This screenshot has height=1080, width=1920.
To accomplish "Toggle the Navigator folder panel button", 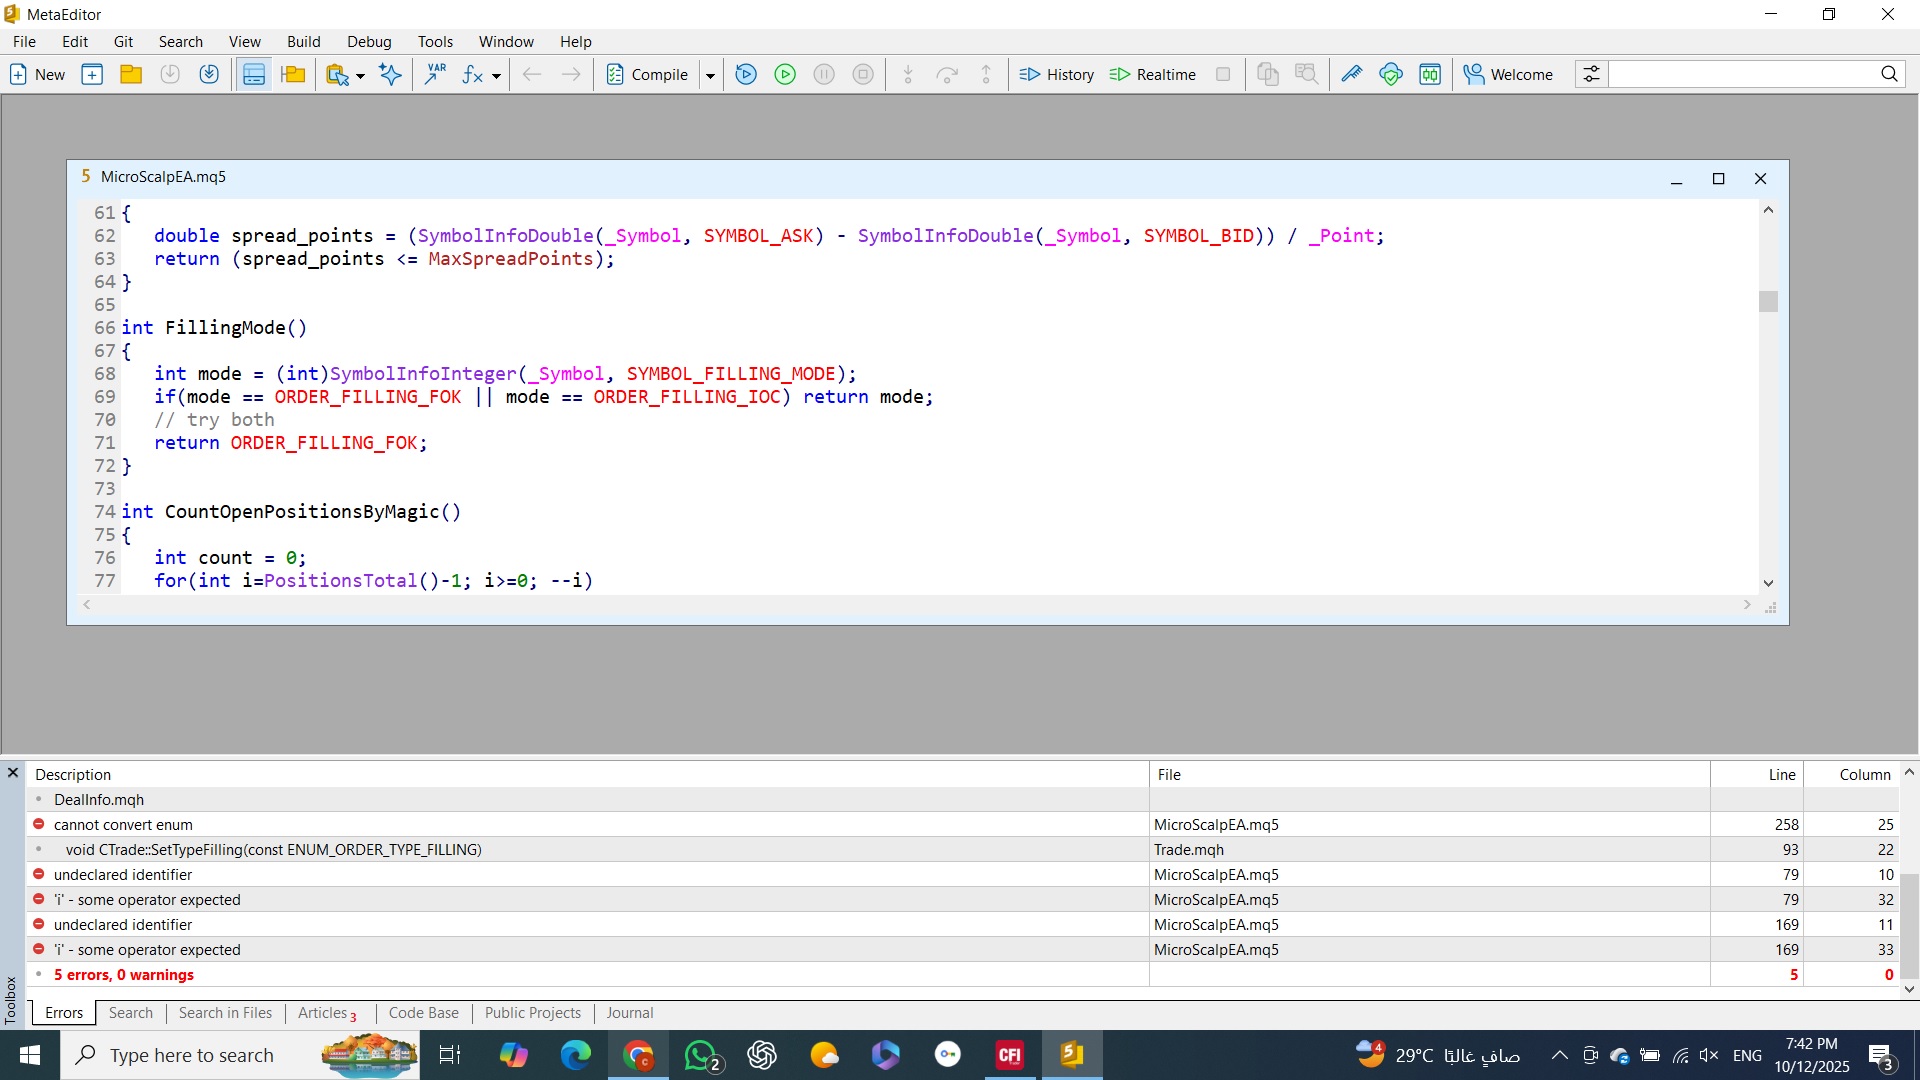I will [293, 74].
